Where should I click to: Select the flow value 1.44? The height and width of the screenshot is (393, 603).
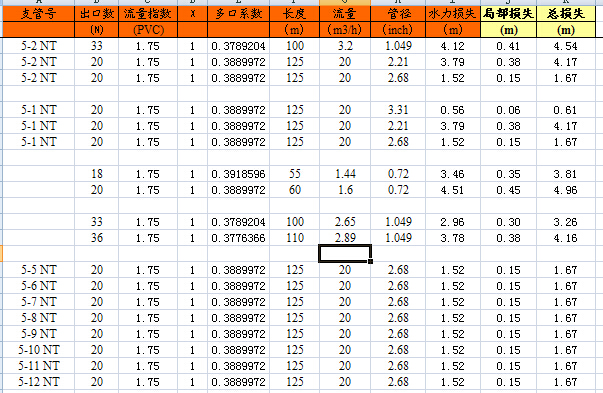click(x=345, y=174)
